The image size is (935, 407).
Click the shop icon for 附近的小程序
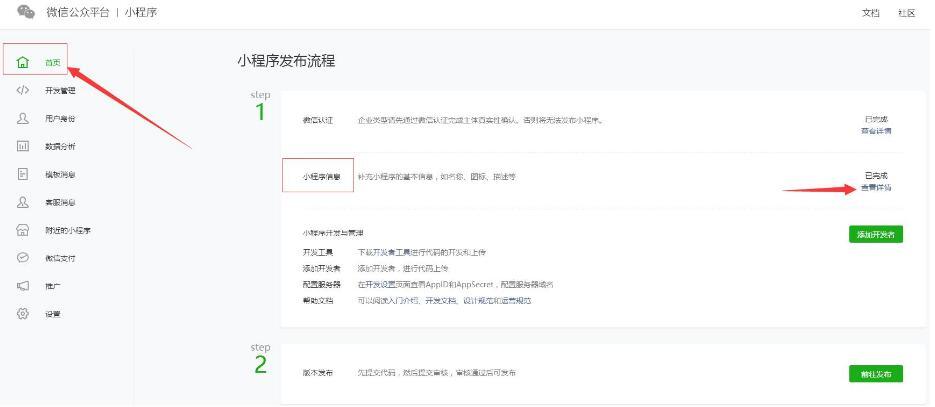coord(23,230)
